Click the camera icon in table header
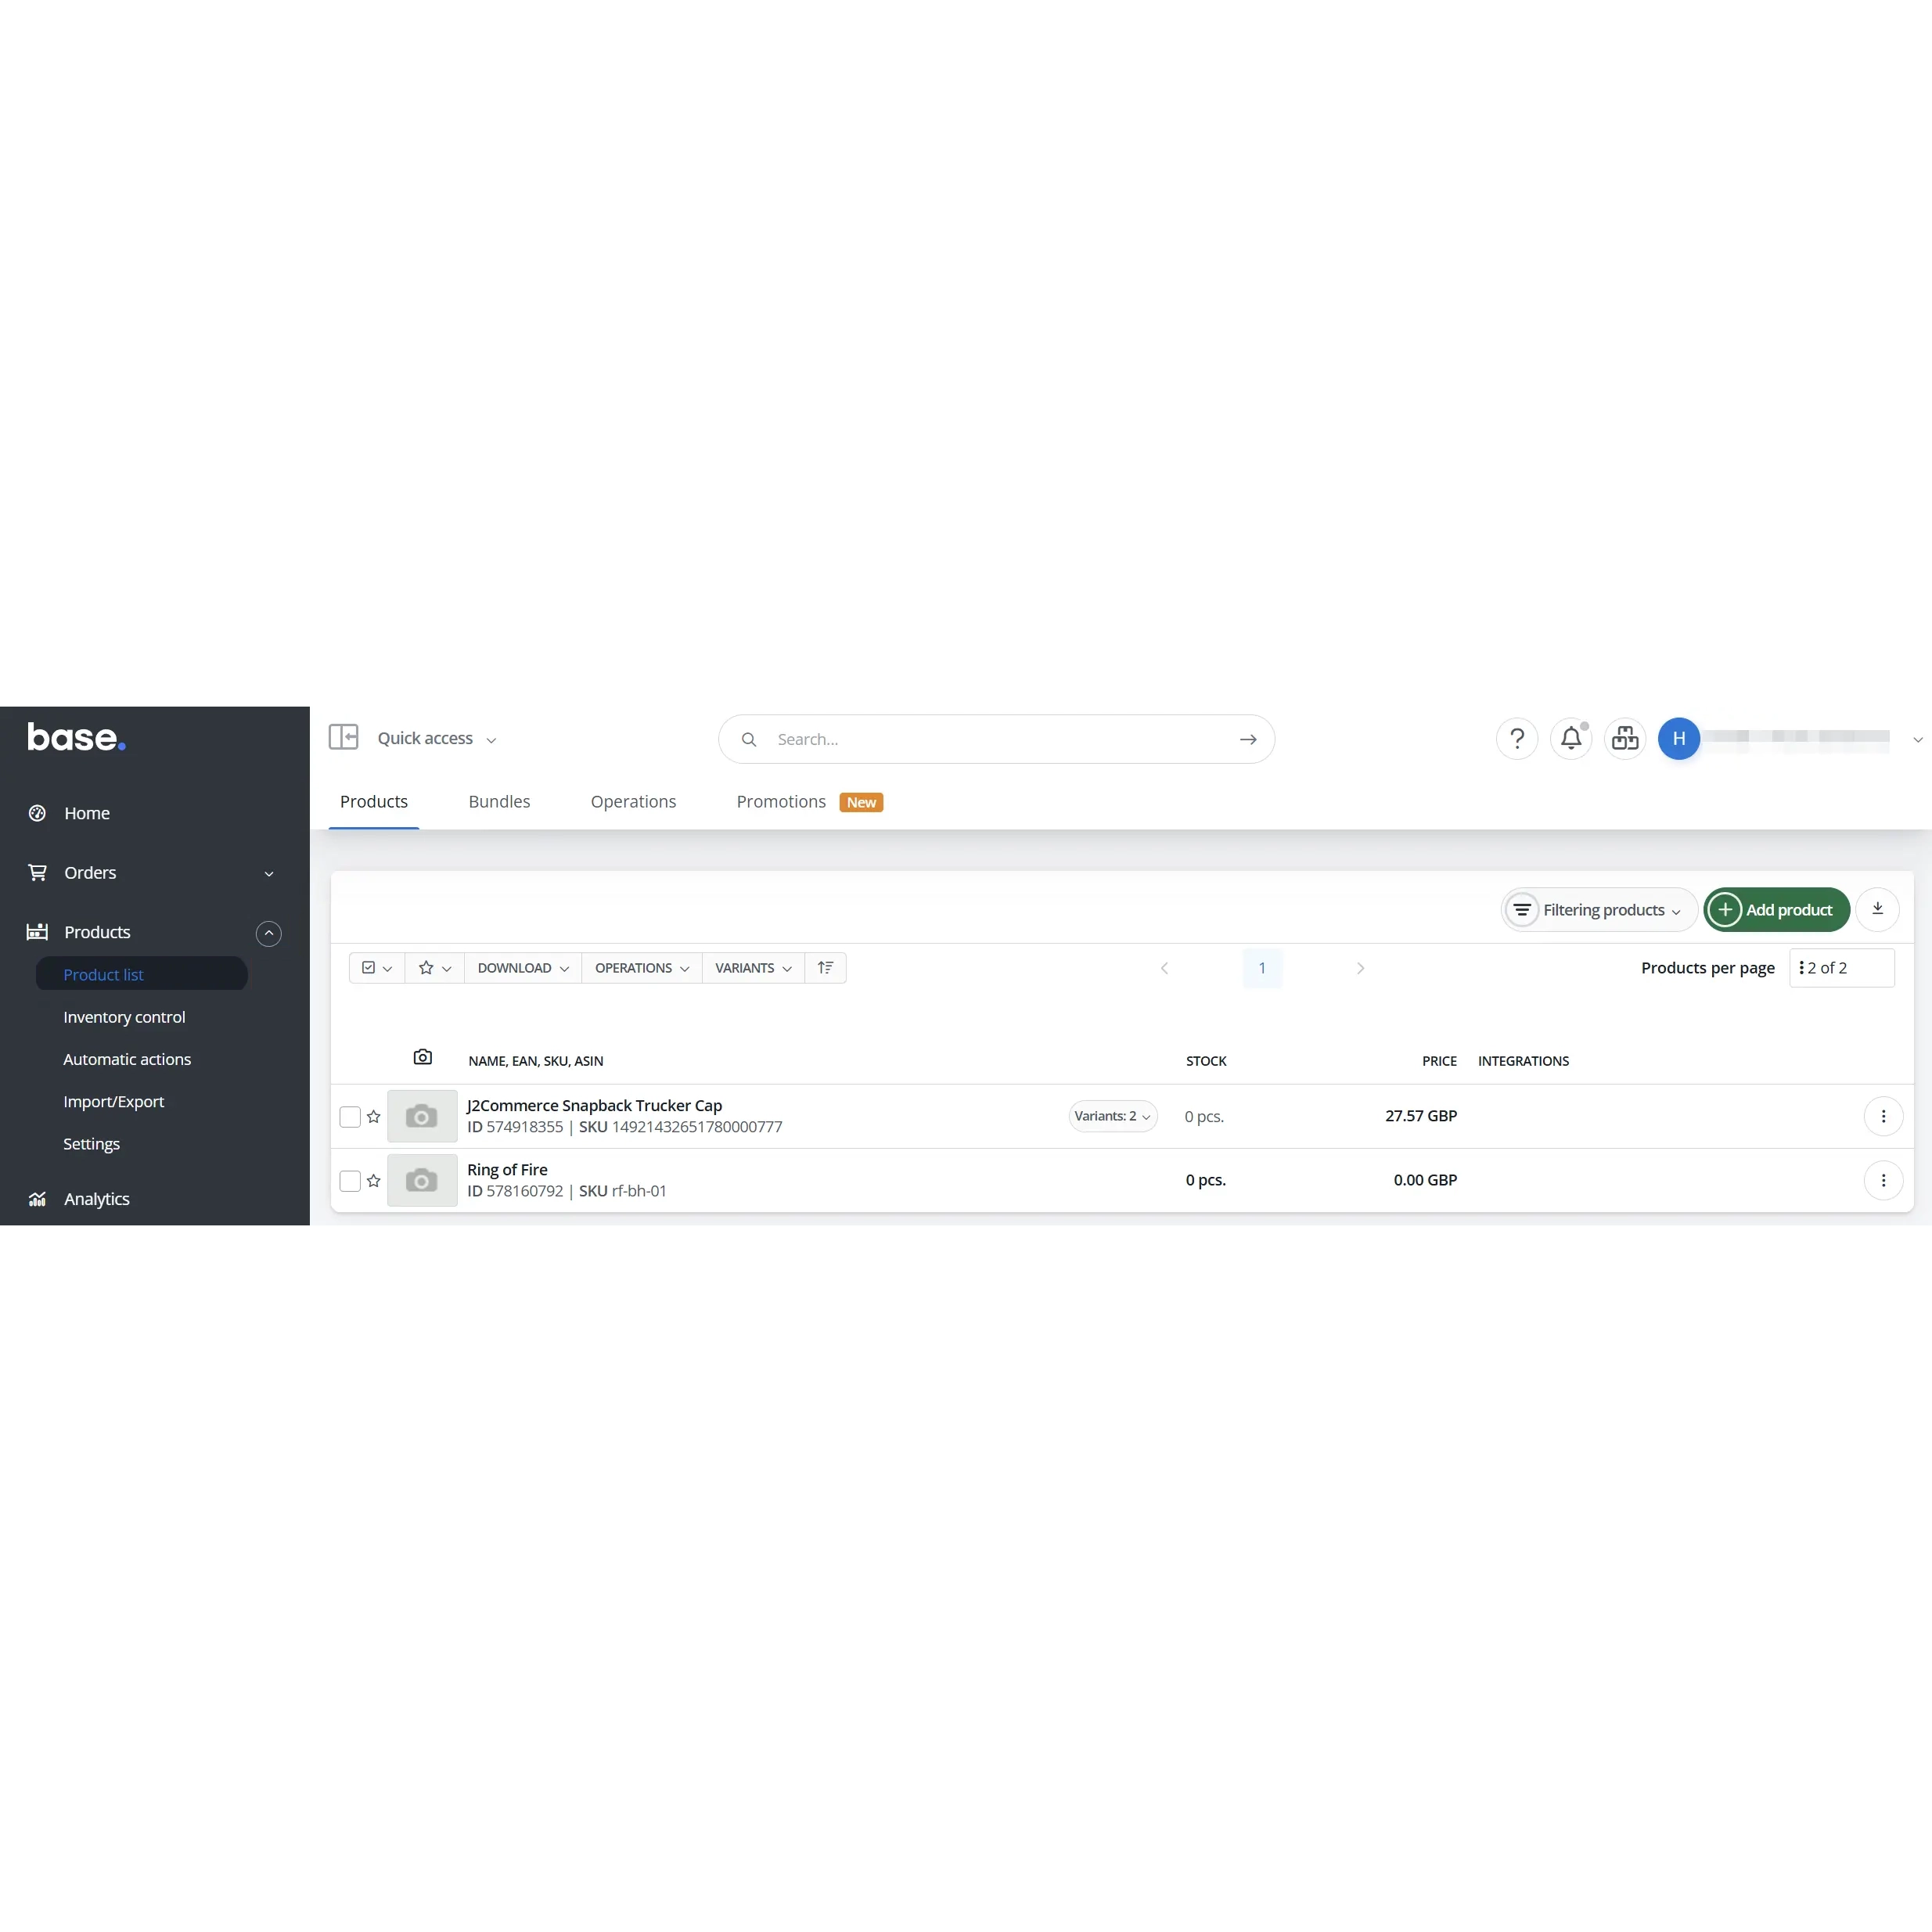Image resolution: width=1932 pixels, height=1932 pixels. pyautogui.click(x=423, y=1057)
